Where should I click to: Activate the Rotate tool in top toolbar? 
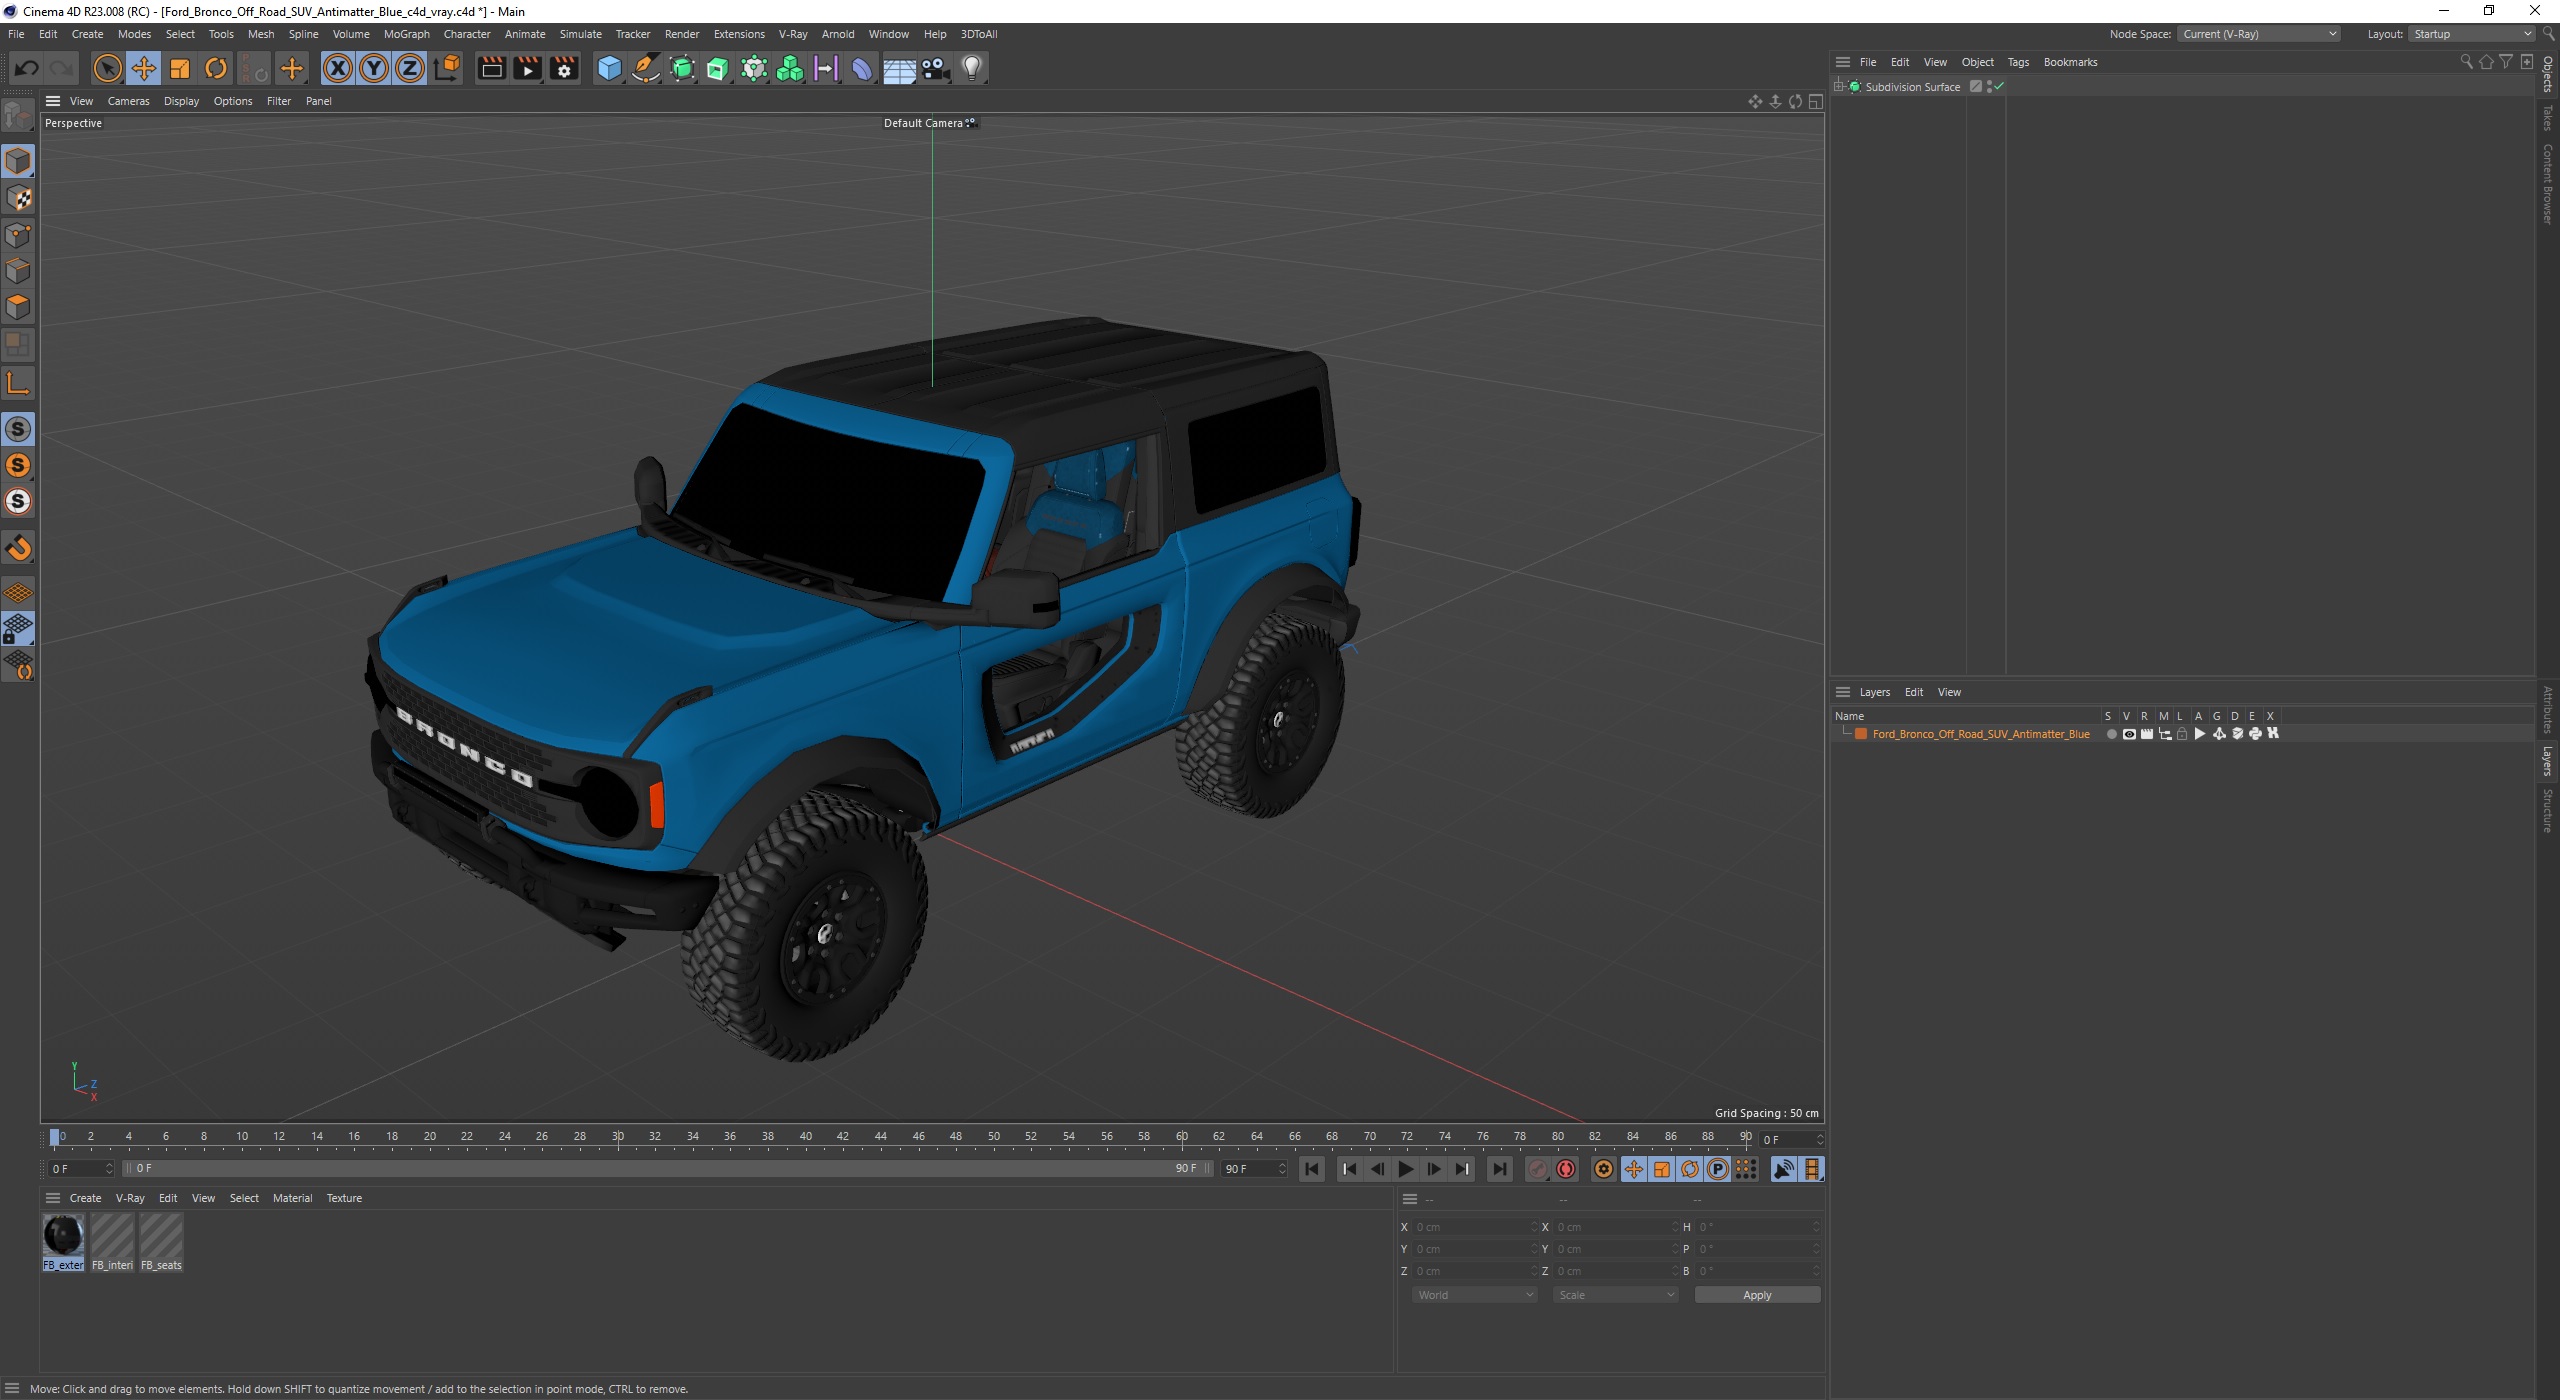pyautogui.click(x=216, y=68)
